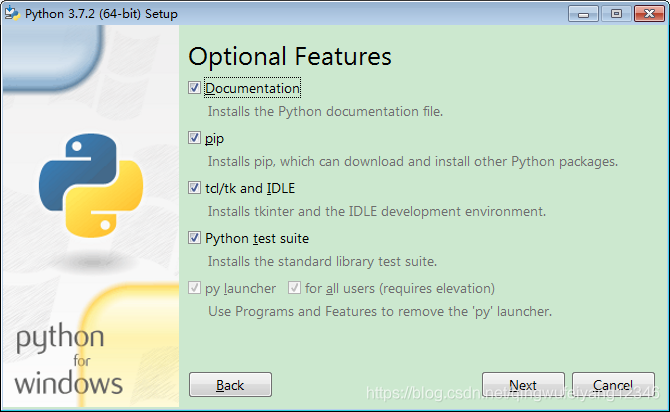Click the pip label text
This screenshot has height=412, width=670.
pos(214,139)
